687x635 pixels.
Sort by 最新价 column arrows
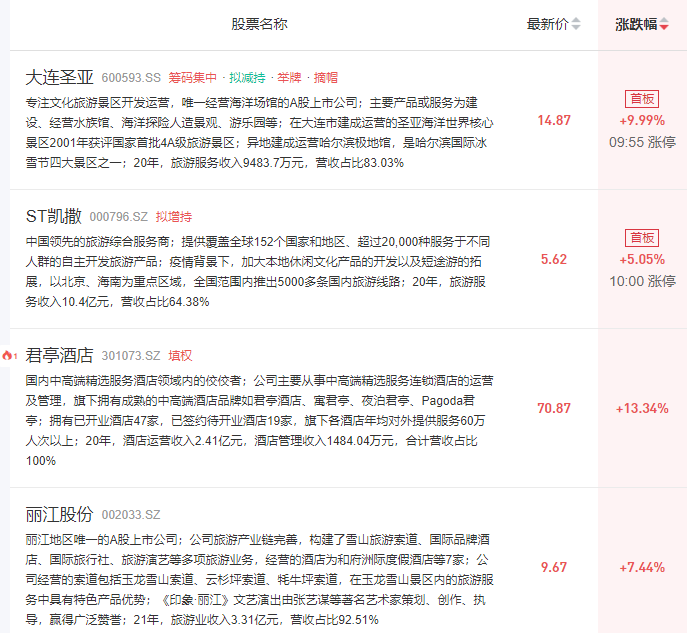click(x=576, y=24)
